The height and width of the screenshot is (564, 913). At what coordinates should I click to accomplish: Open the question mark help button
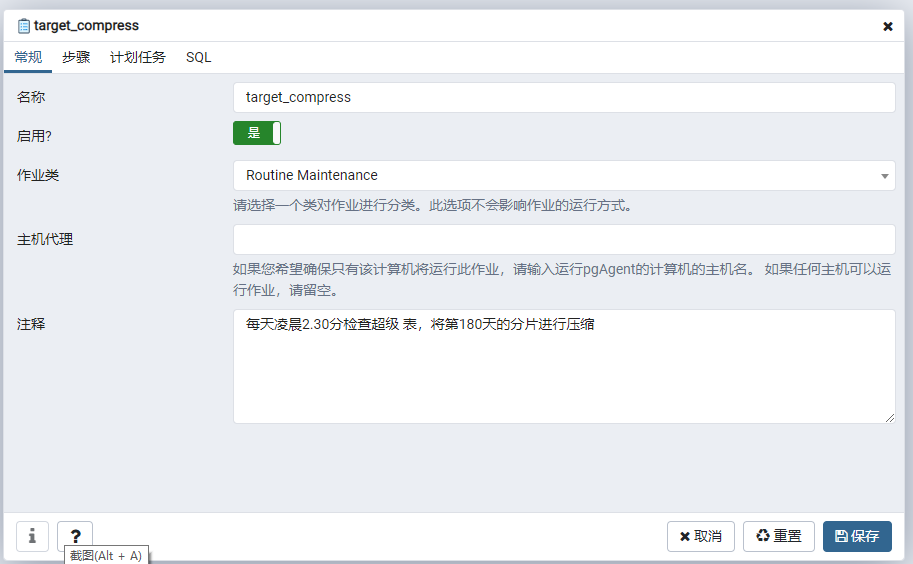click(x=75, y=535)
